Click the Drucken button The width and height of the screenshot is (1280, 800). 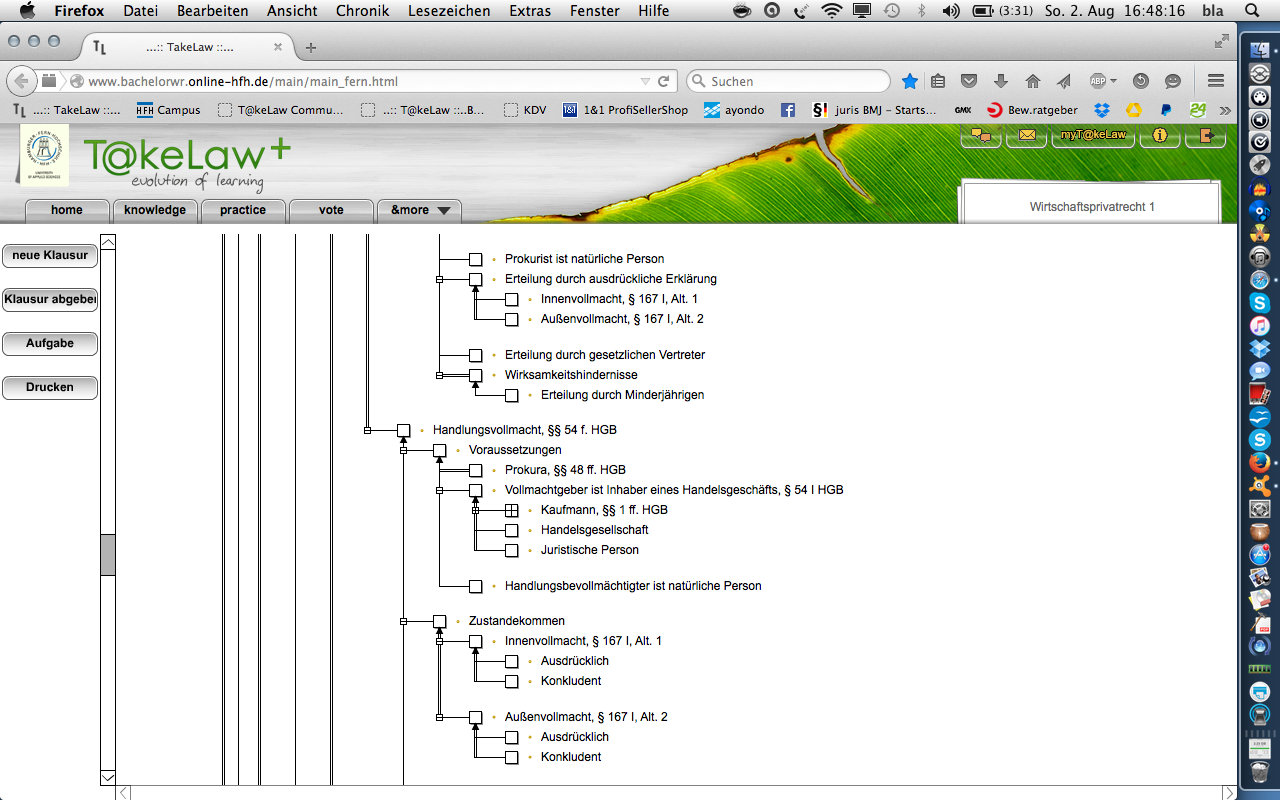pos(50,388)
